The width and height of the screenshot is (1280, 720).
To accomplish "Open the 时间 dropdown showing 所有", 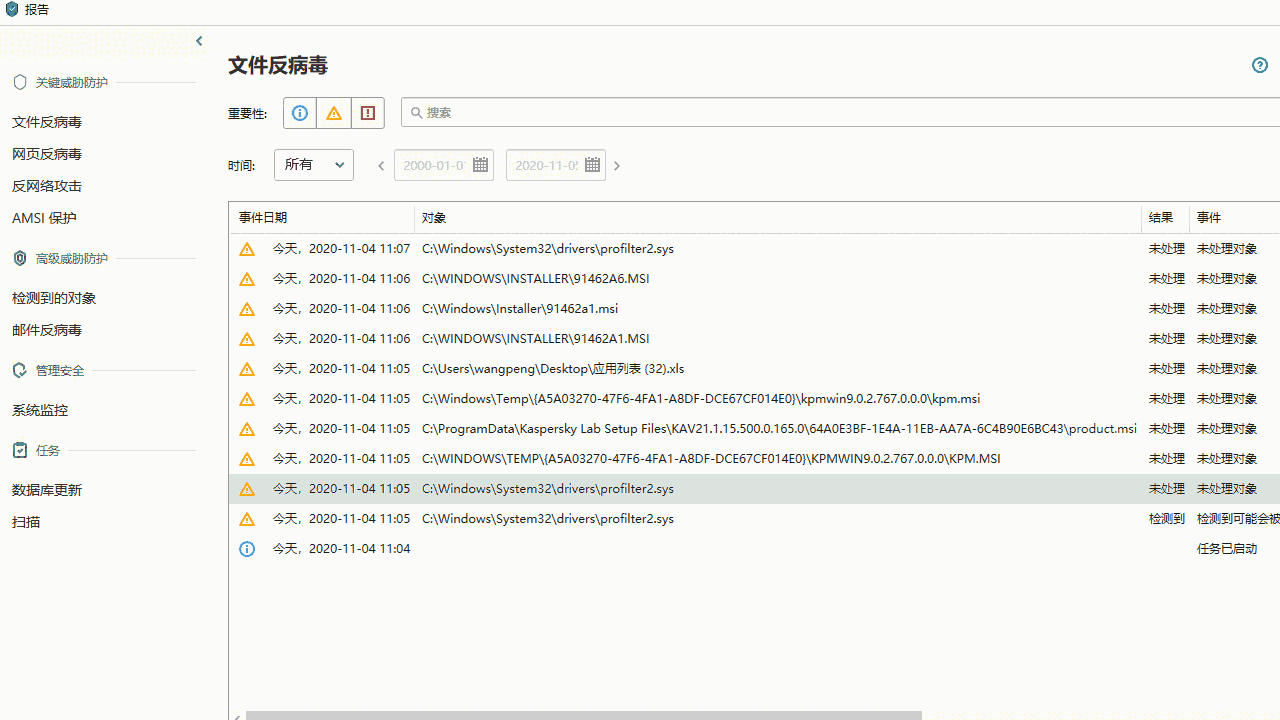I will pos(314,165).
